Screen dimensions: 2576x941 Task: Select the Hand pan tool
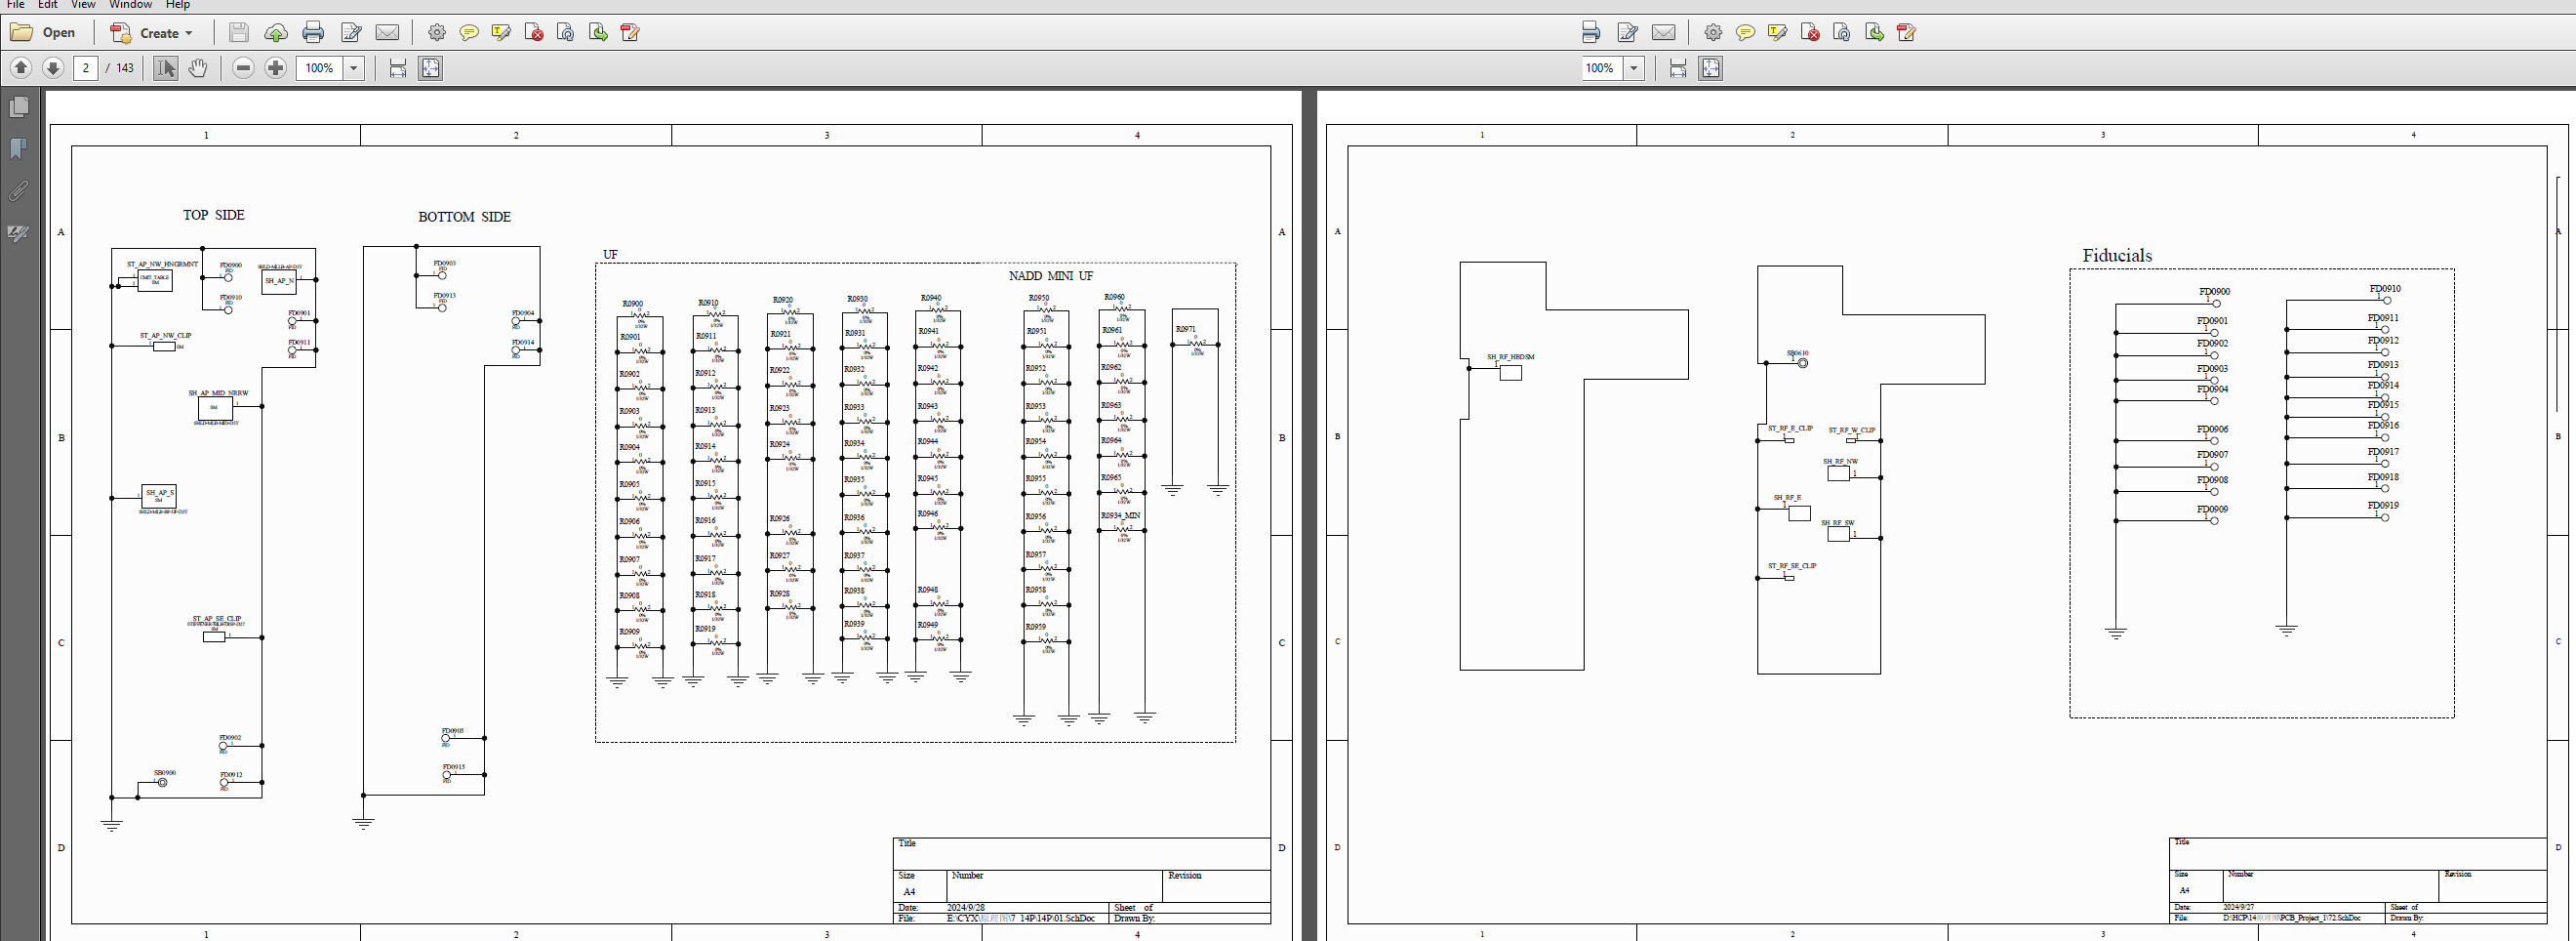click(198, 68)
